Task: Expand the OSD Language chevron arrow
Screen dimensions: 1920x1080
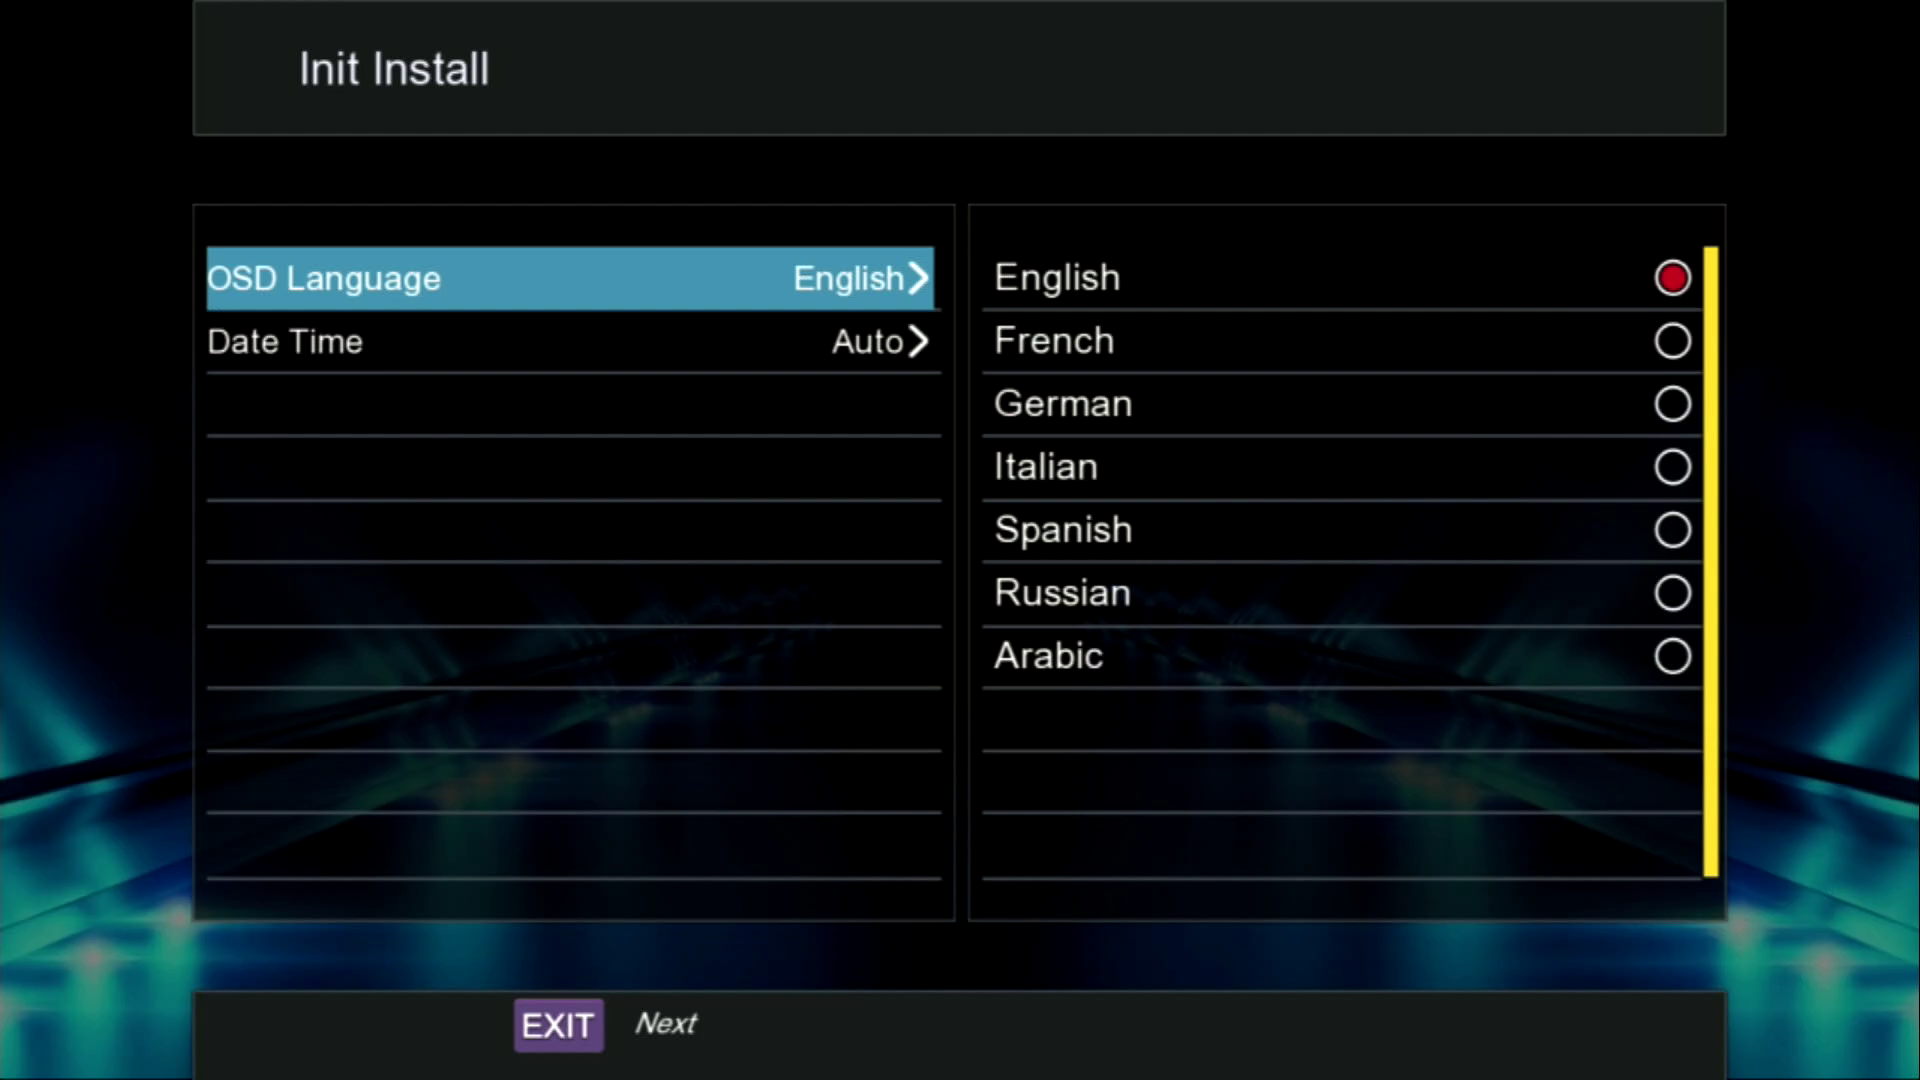Action: [x=918, y=278]
